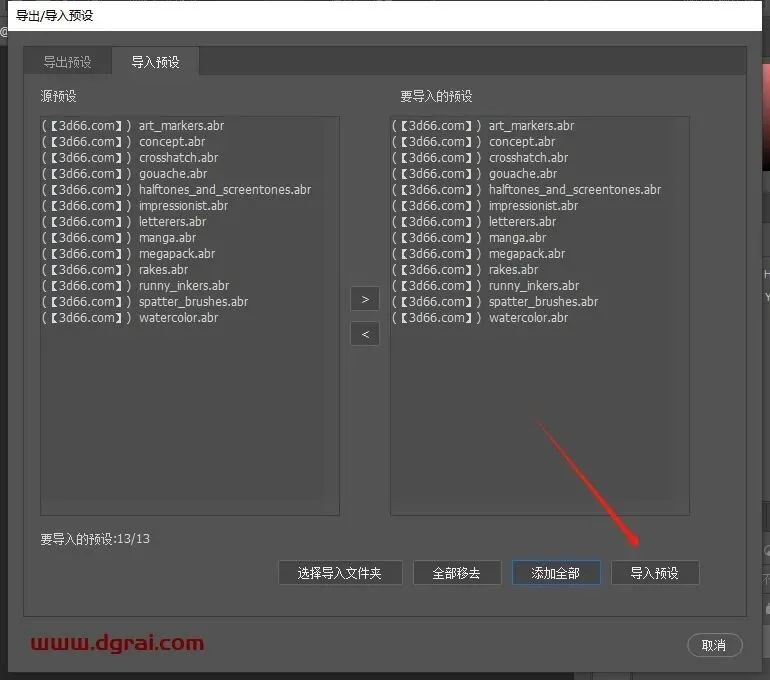Click the 选择导入文件夹 button
The image size is (770, 680).
[340, 572]
